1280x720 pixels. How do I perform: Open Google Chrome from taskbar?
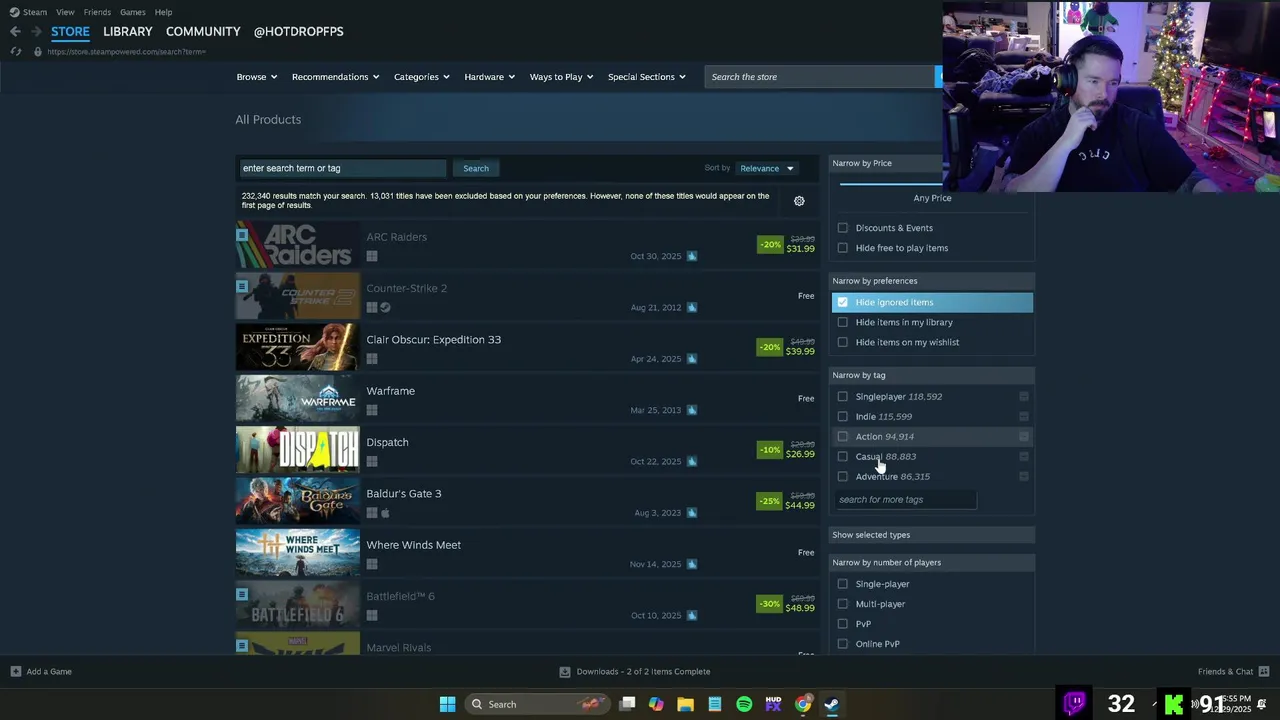803,704
